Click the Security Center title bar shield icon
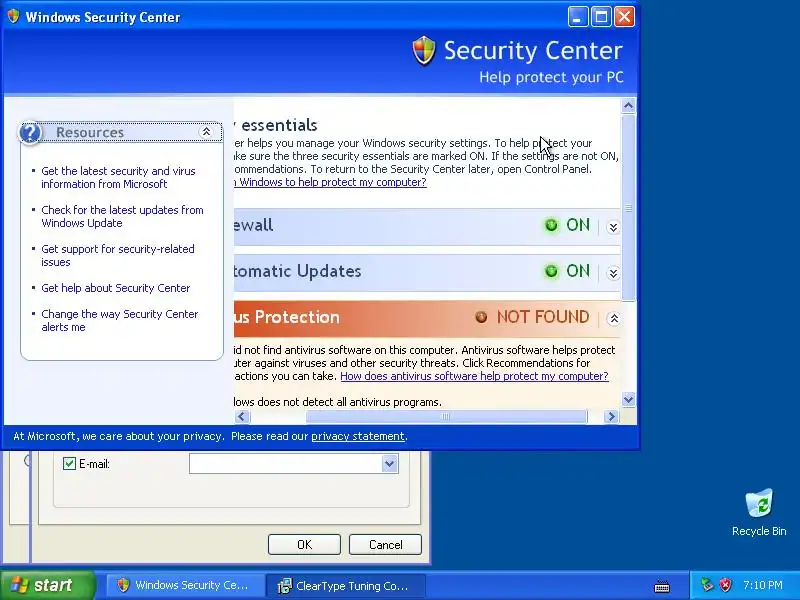The width and height of the screenshot is (800, 600). (x=14, y=16)
